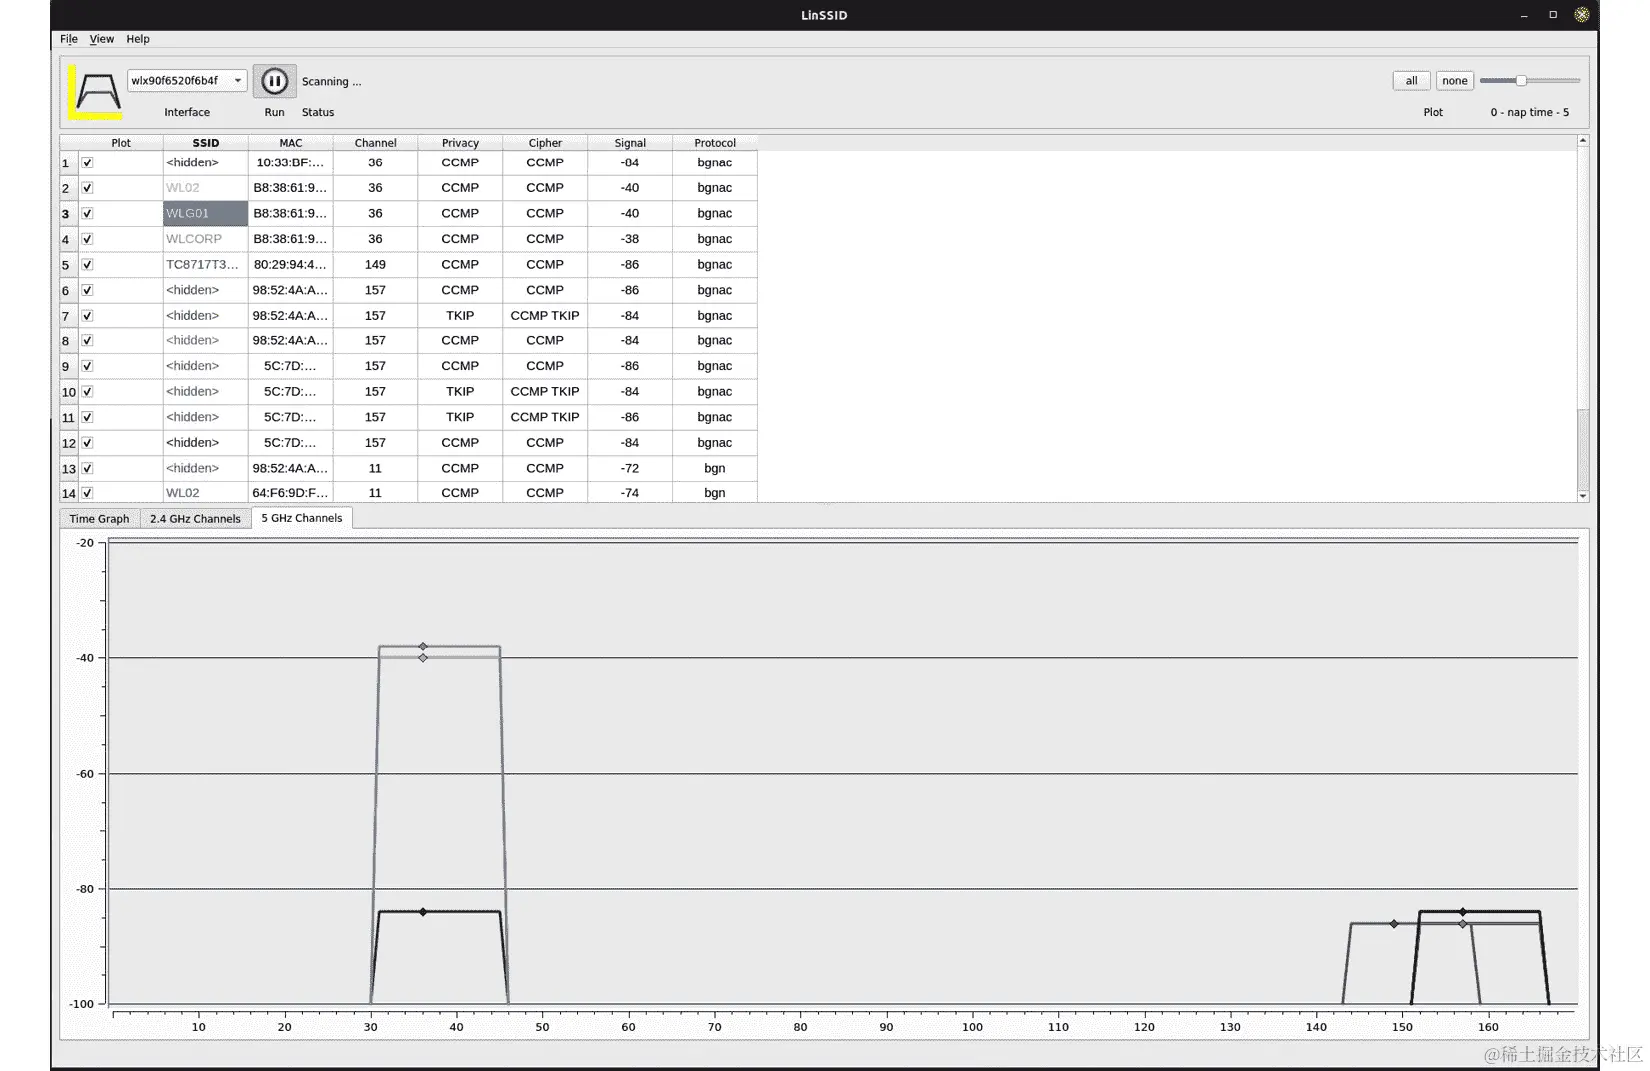Click the 10:33:DF MAC cell
1650x1071 pixels.
coord(291,162)
